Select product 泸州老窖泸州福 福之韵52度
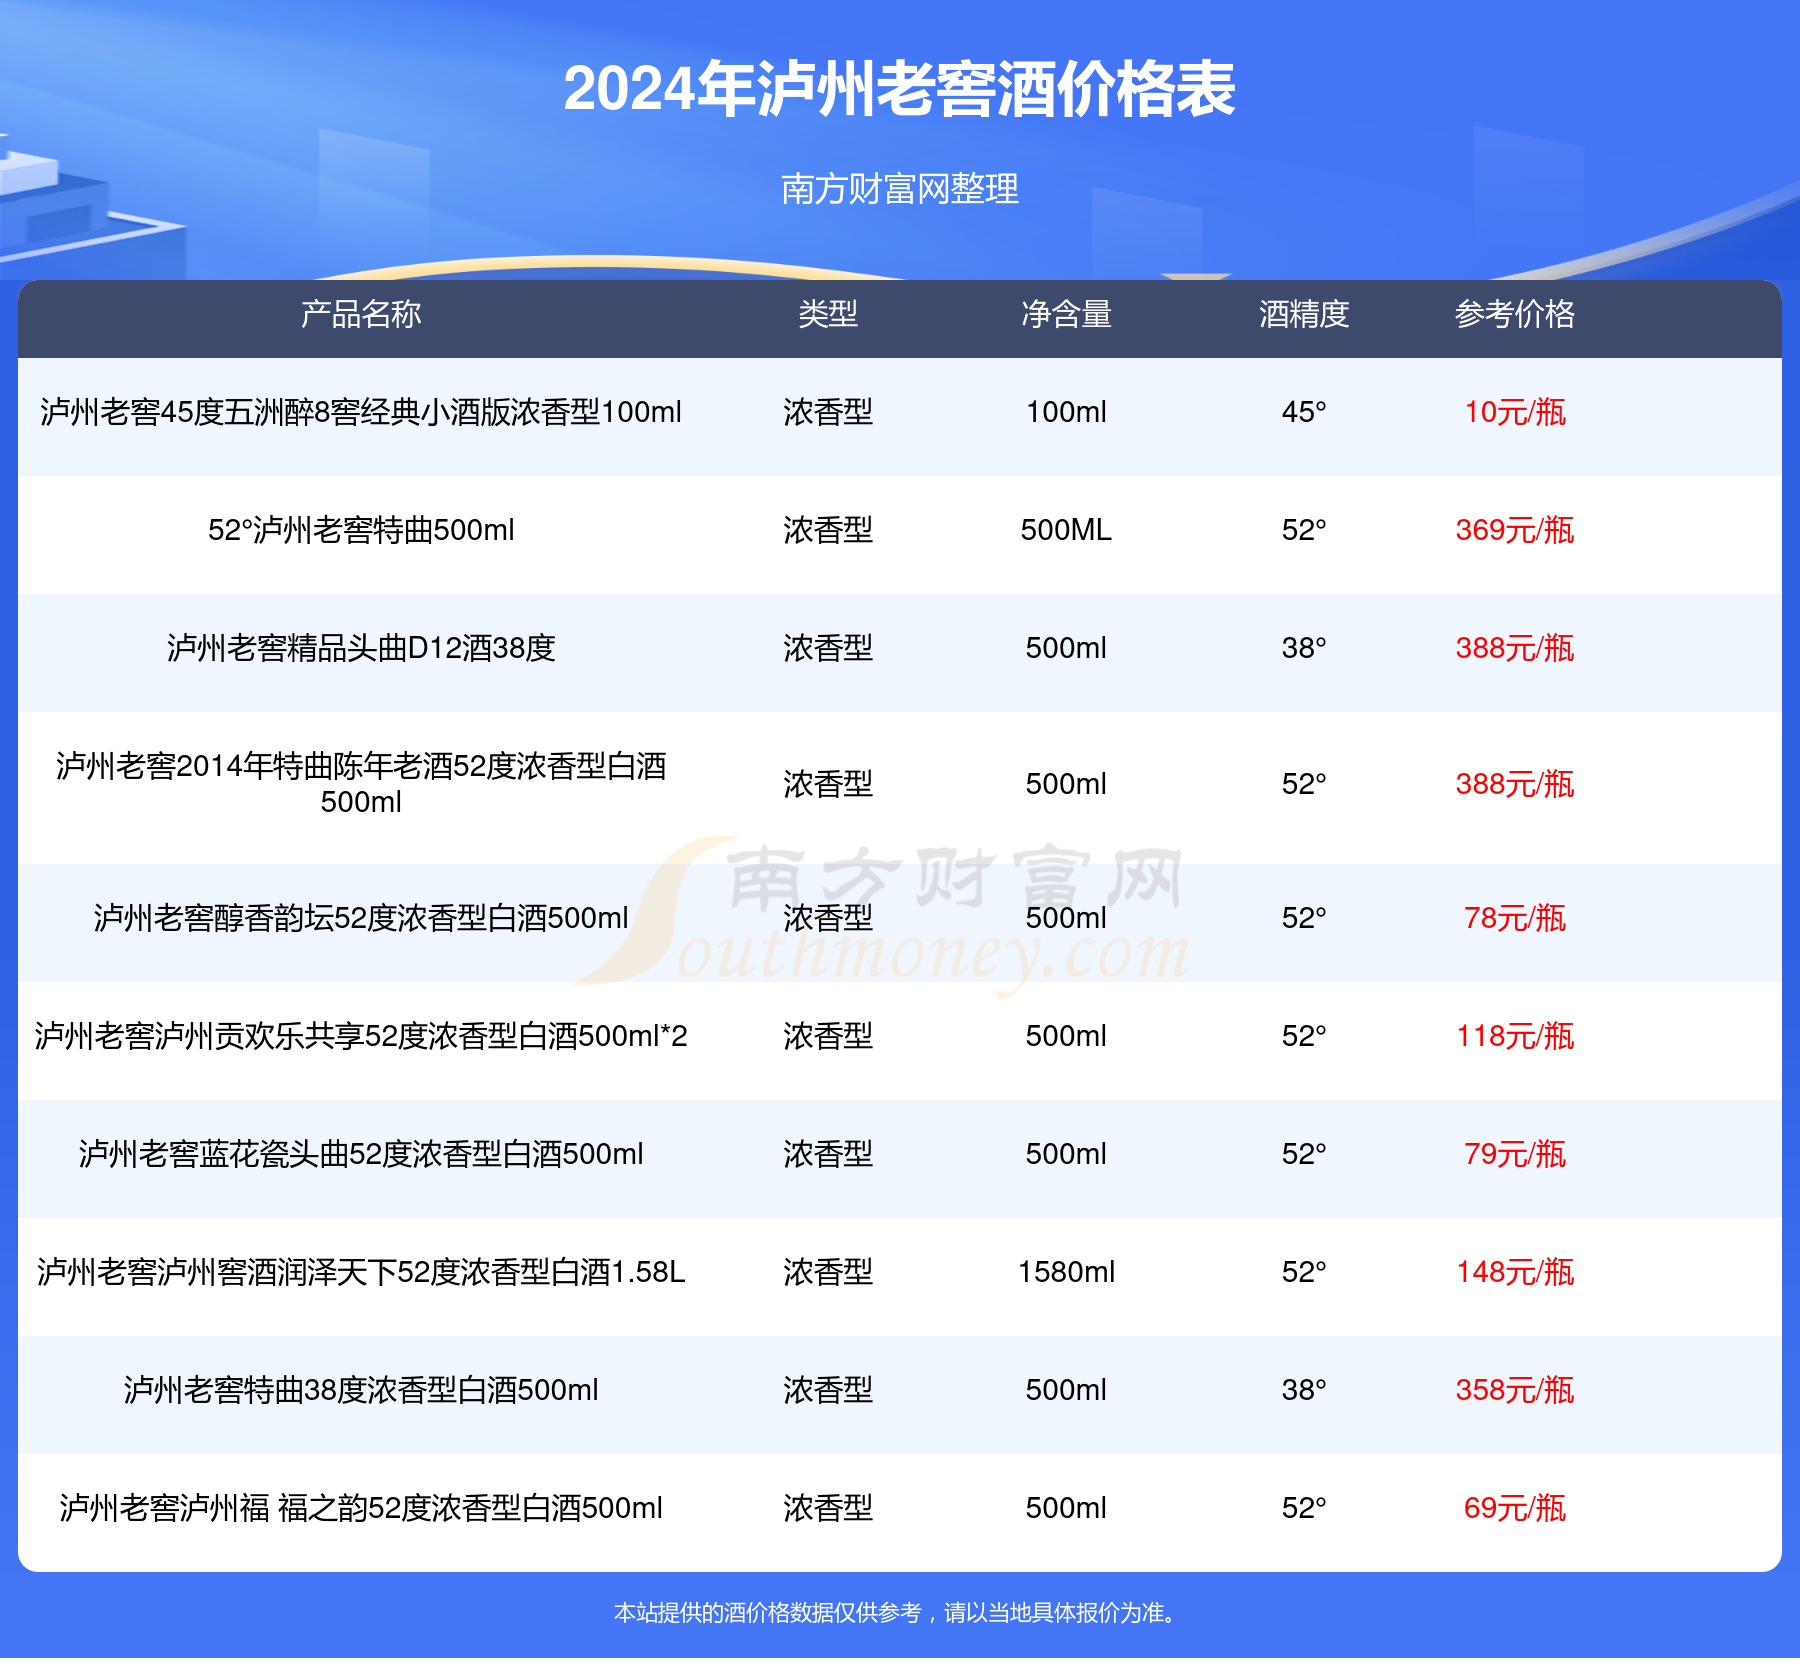This screenshot has height=1670, width=1800. click(361, 1508)
